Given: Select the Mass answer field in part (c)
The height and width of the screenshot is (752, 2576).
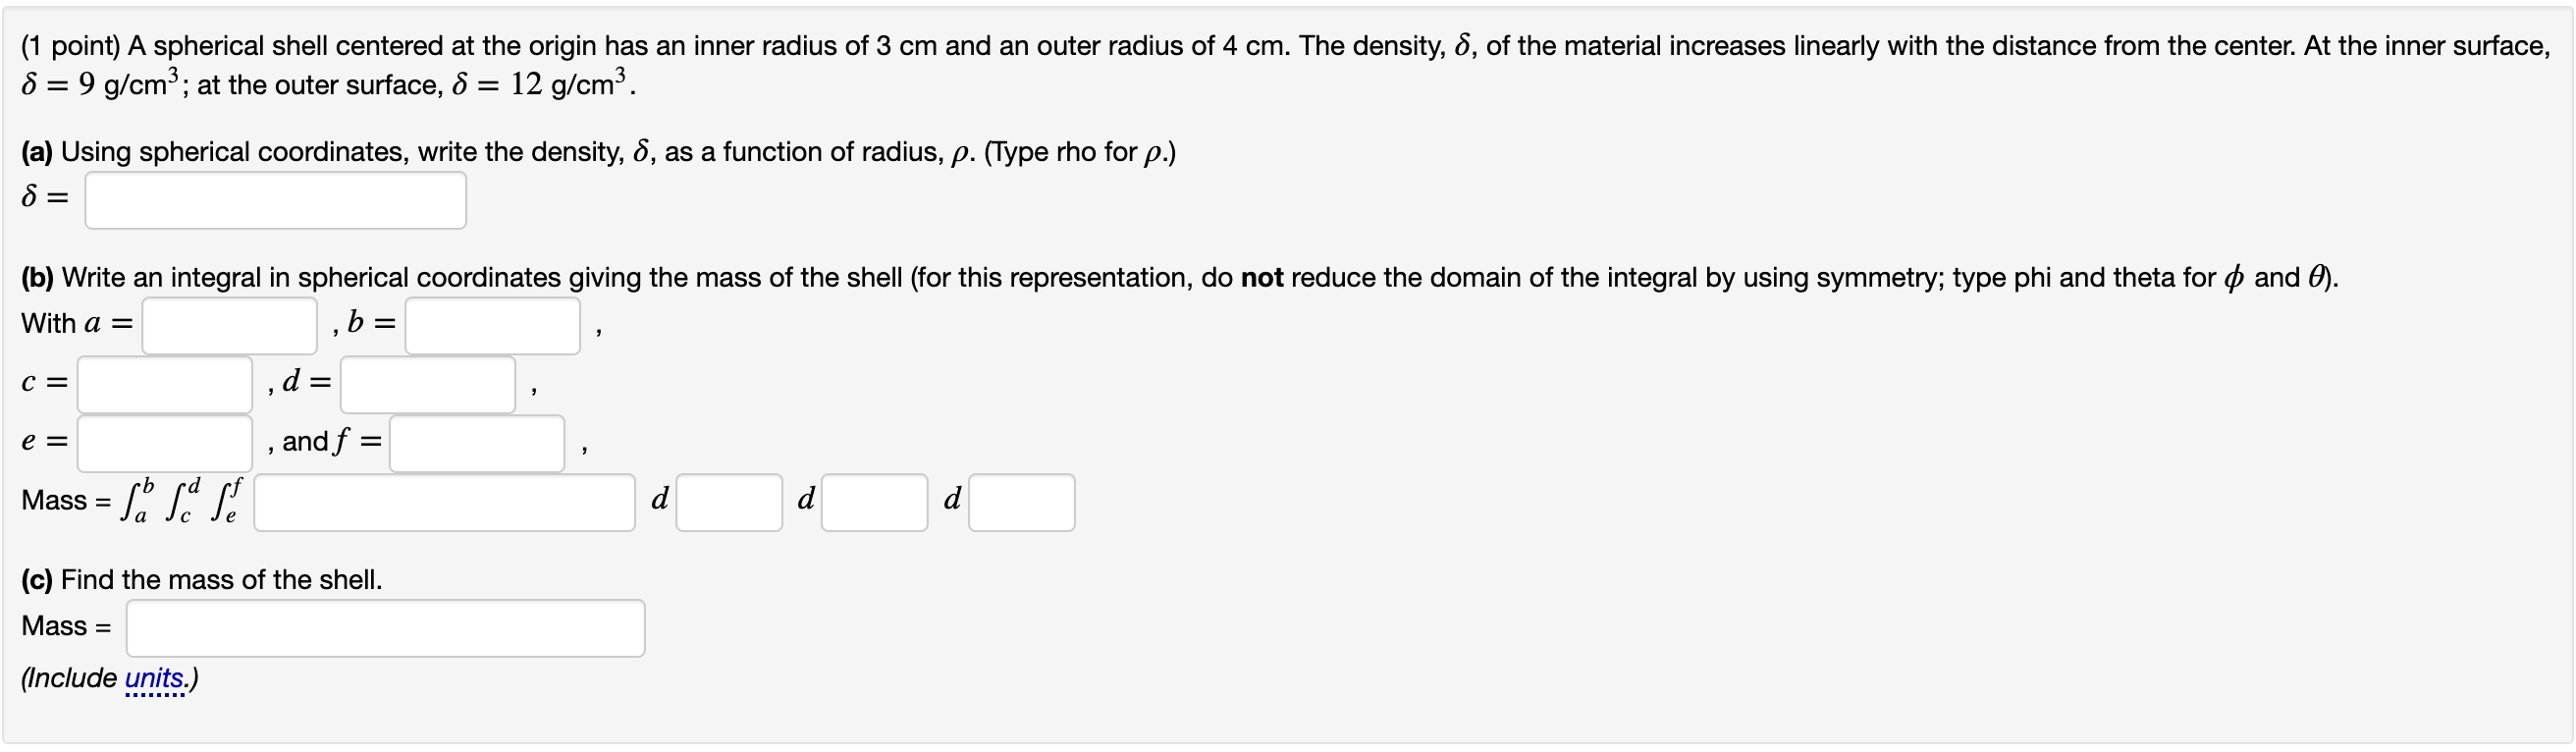Looking at the screenshot, I should (385, 627).
